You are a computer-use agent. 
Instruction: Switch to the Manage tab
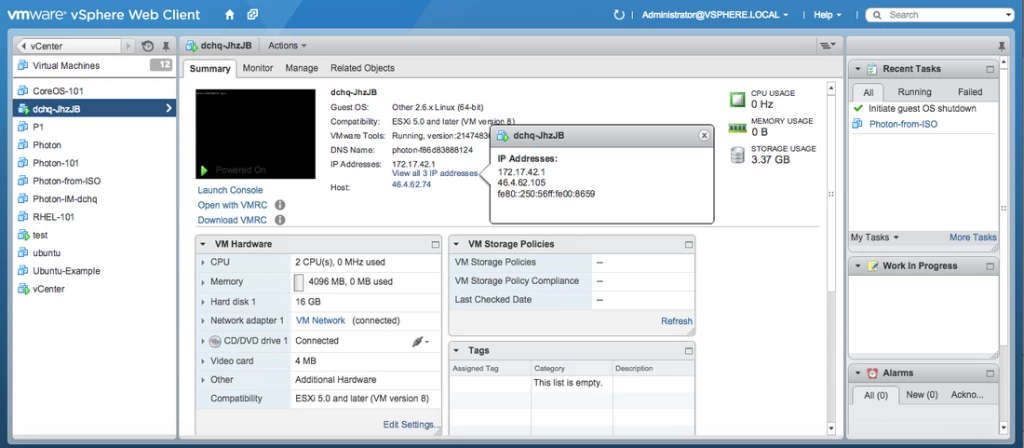point(302,68)
